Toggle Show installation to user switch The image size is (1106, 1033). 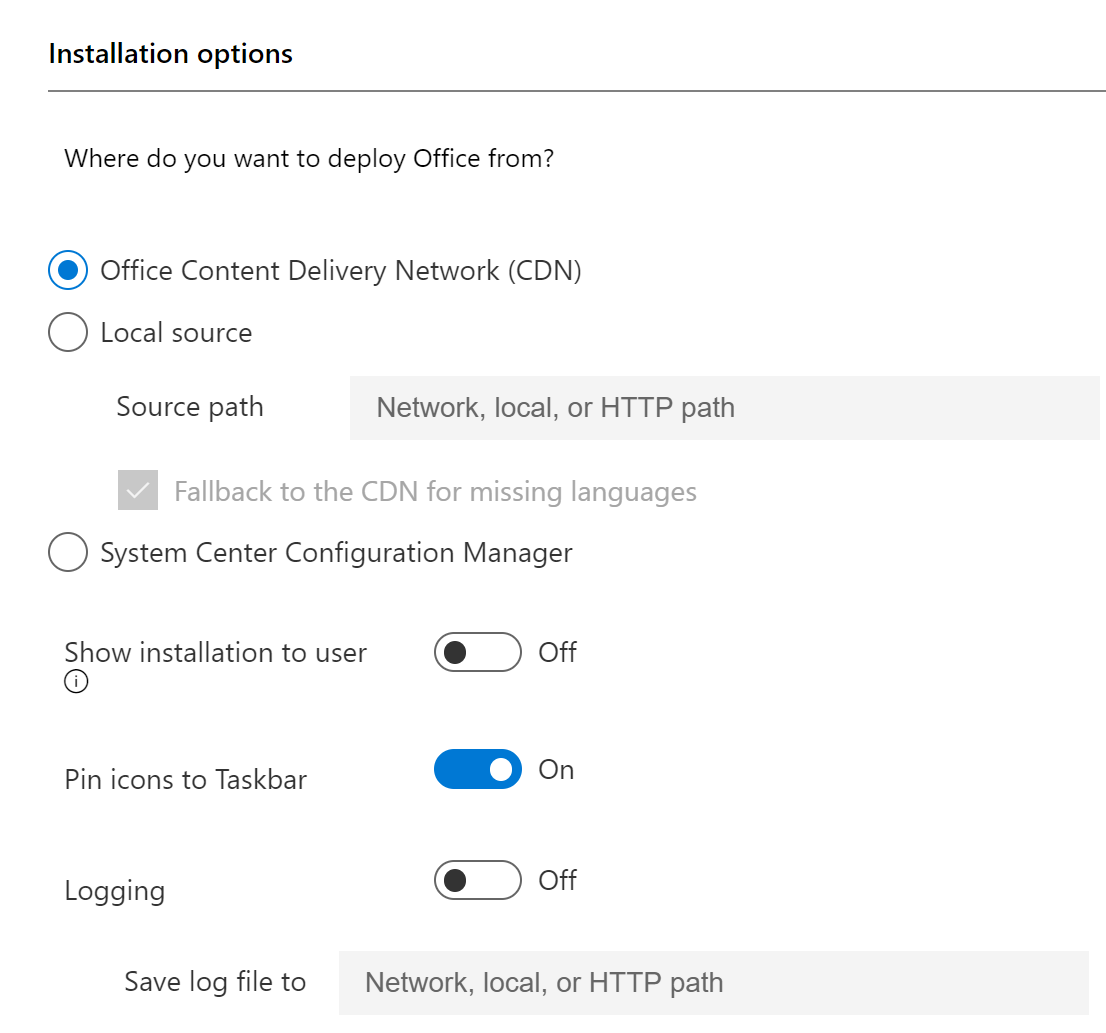478,652
